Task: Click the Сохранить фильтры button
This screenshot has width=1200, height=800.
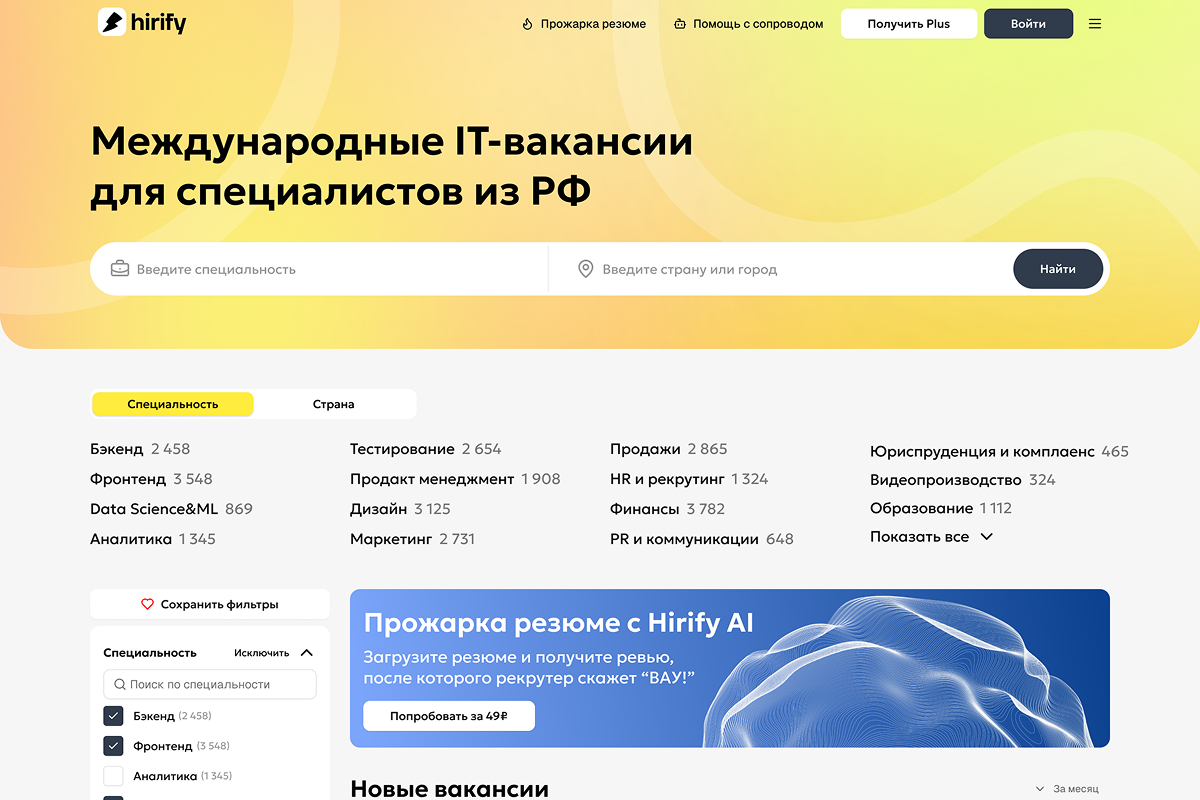Action: 210,604
